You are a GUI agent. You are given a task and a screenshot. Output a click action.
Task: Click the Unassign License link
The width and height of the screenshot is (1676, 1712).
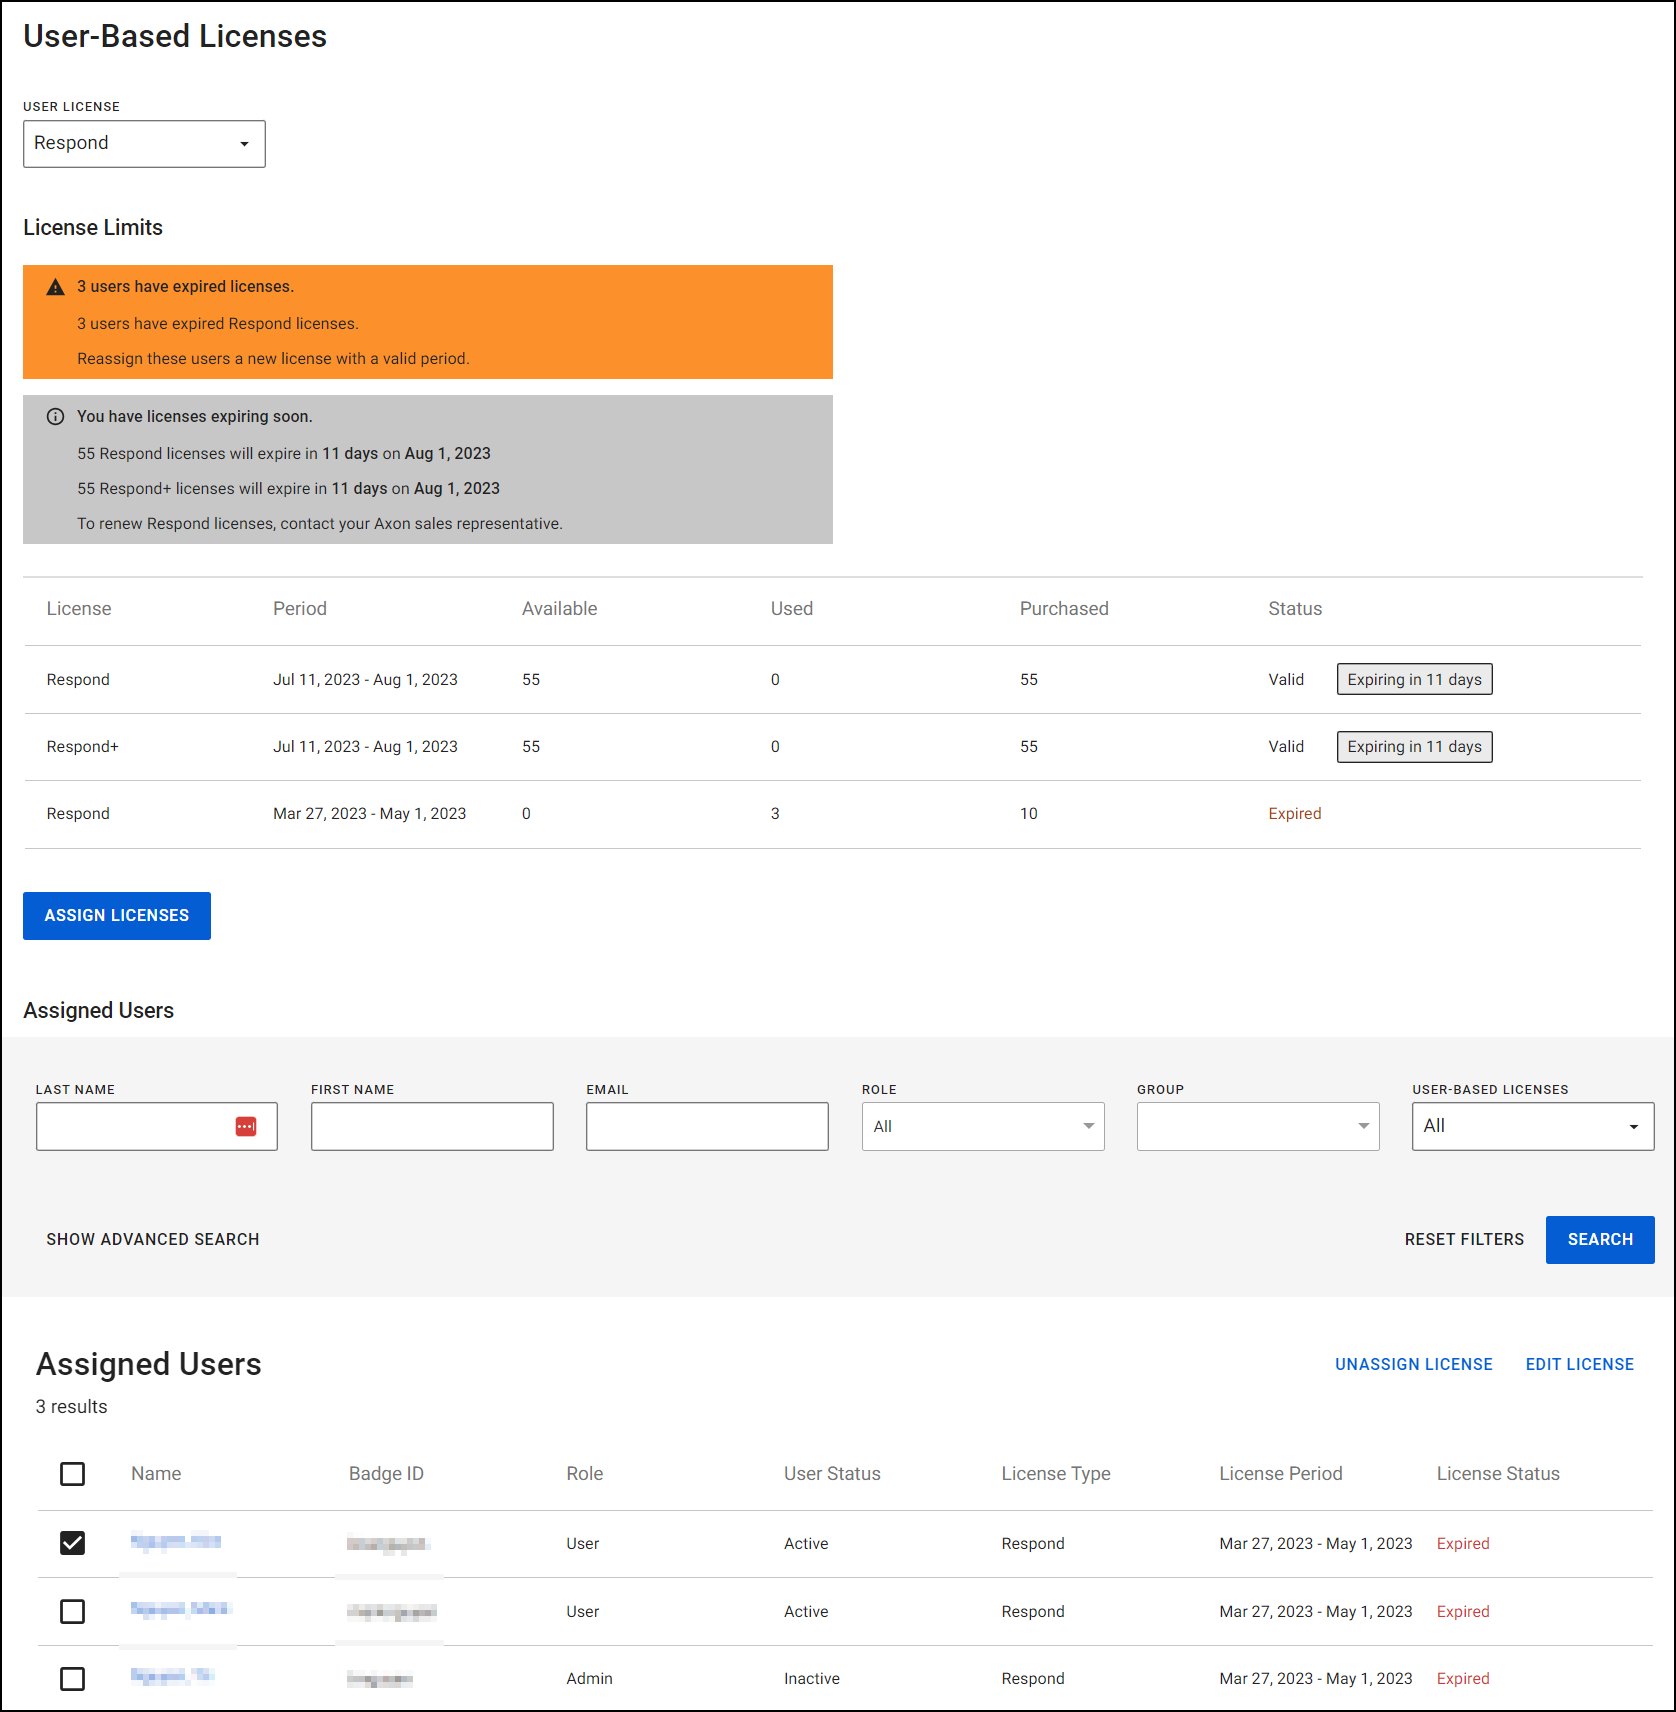(x=1413, y=1365)
